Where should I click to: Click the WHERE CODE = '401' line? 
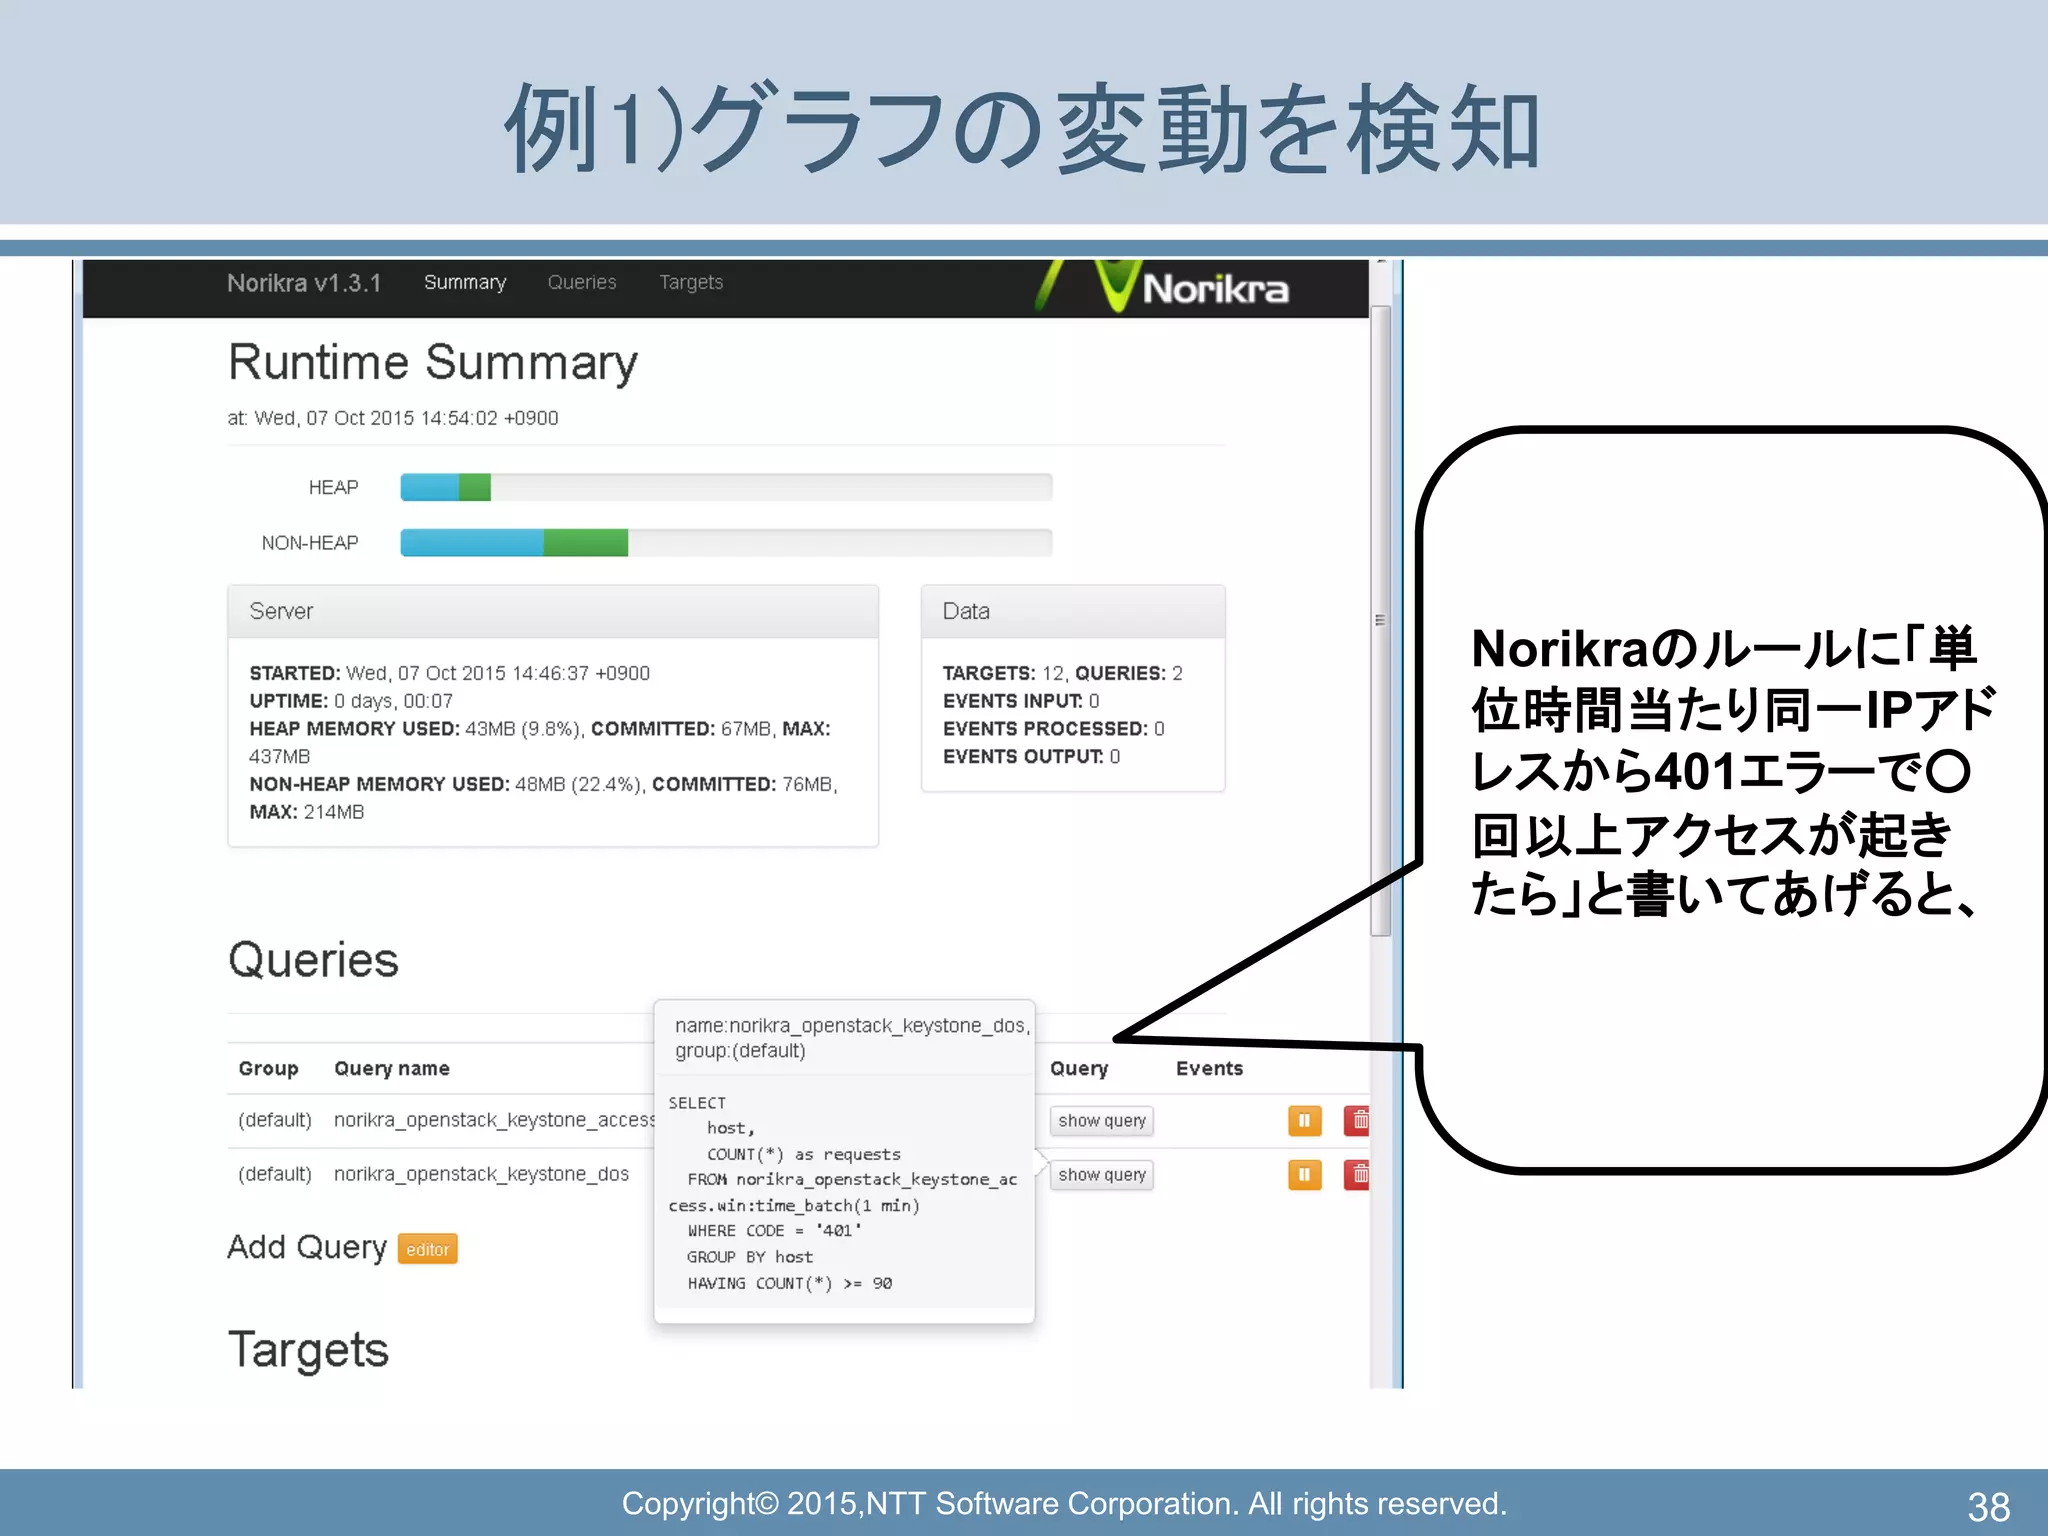click(774, 1231)
